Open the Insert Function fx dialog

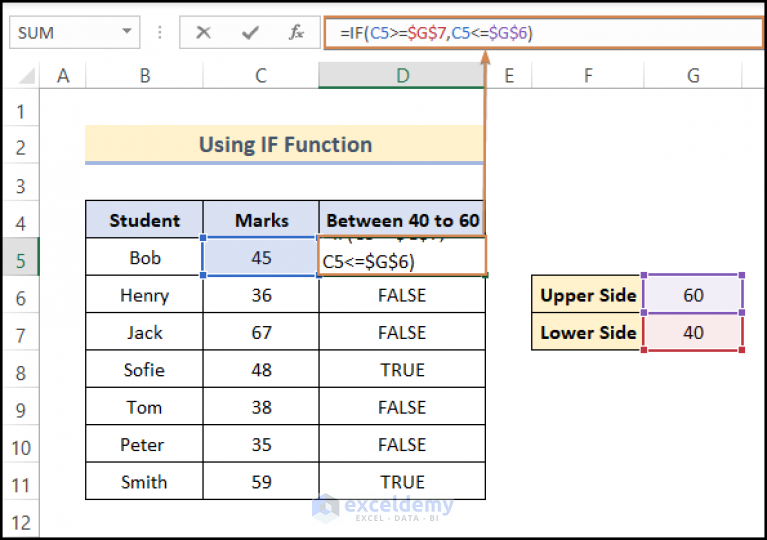click(x=296, y=33)
